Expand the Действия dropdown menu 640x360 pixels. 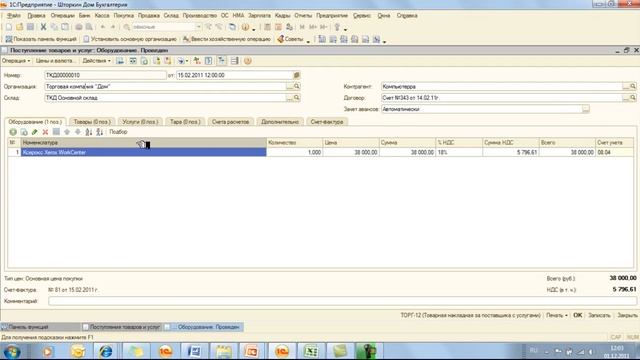(96, 61)
